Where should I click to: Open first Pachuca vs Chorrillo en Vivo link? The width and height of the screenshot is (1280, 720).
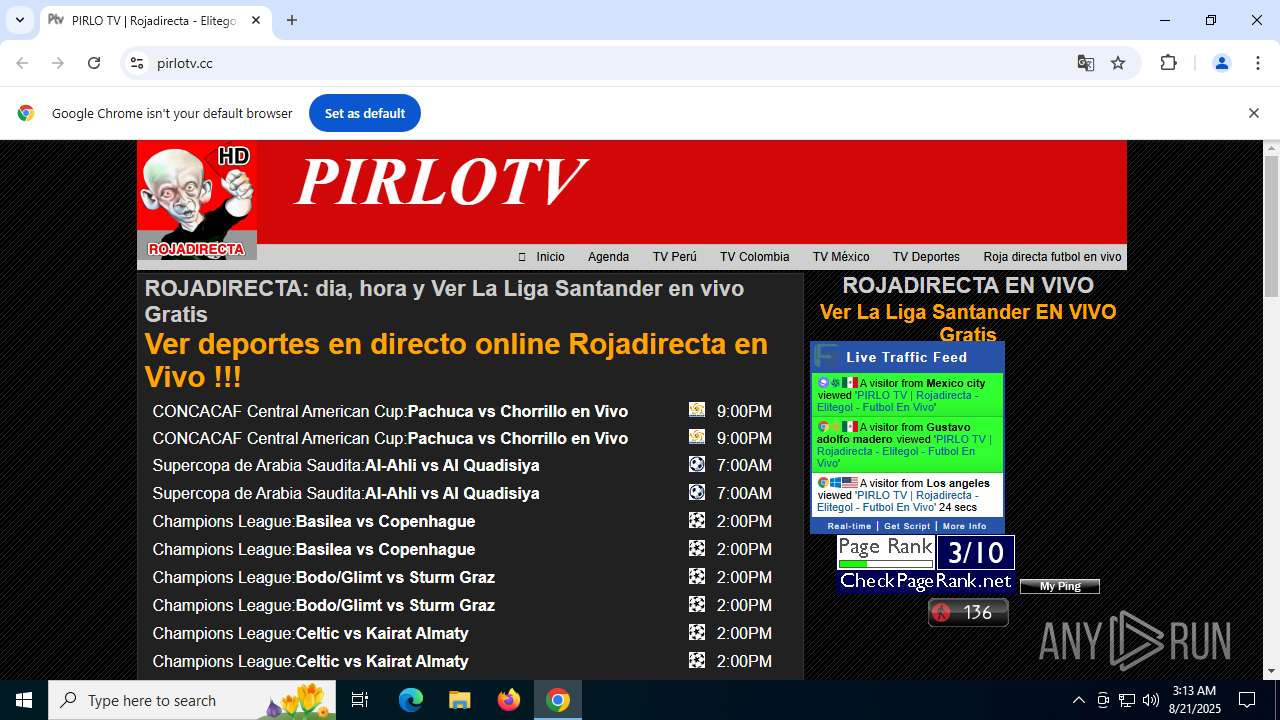tap(518, 411)
